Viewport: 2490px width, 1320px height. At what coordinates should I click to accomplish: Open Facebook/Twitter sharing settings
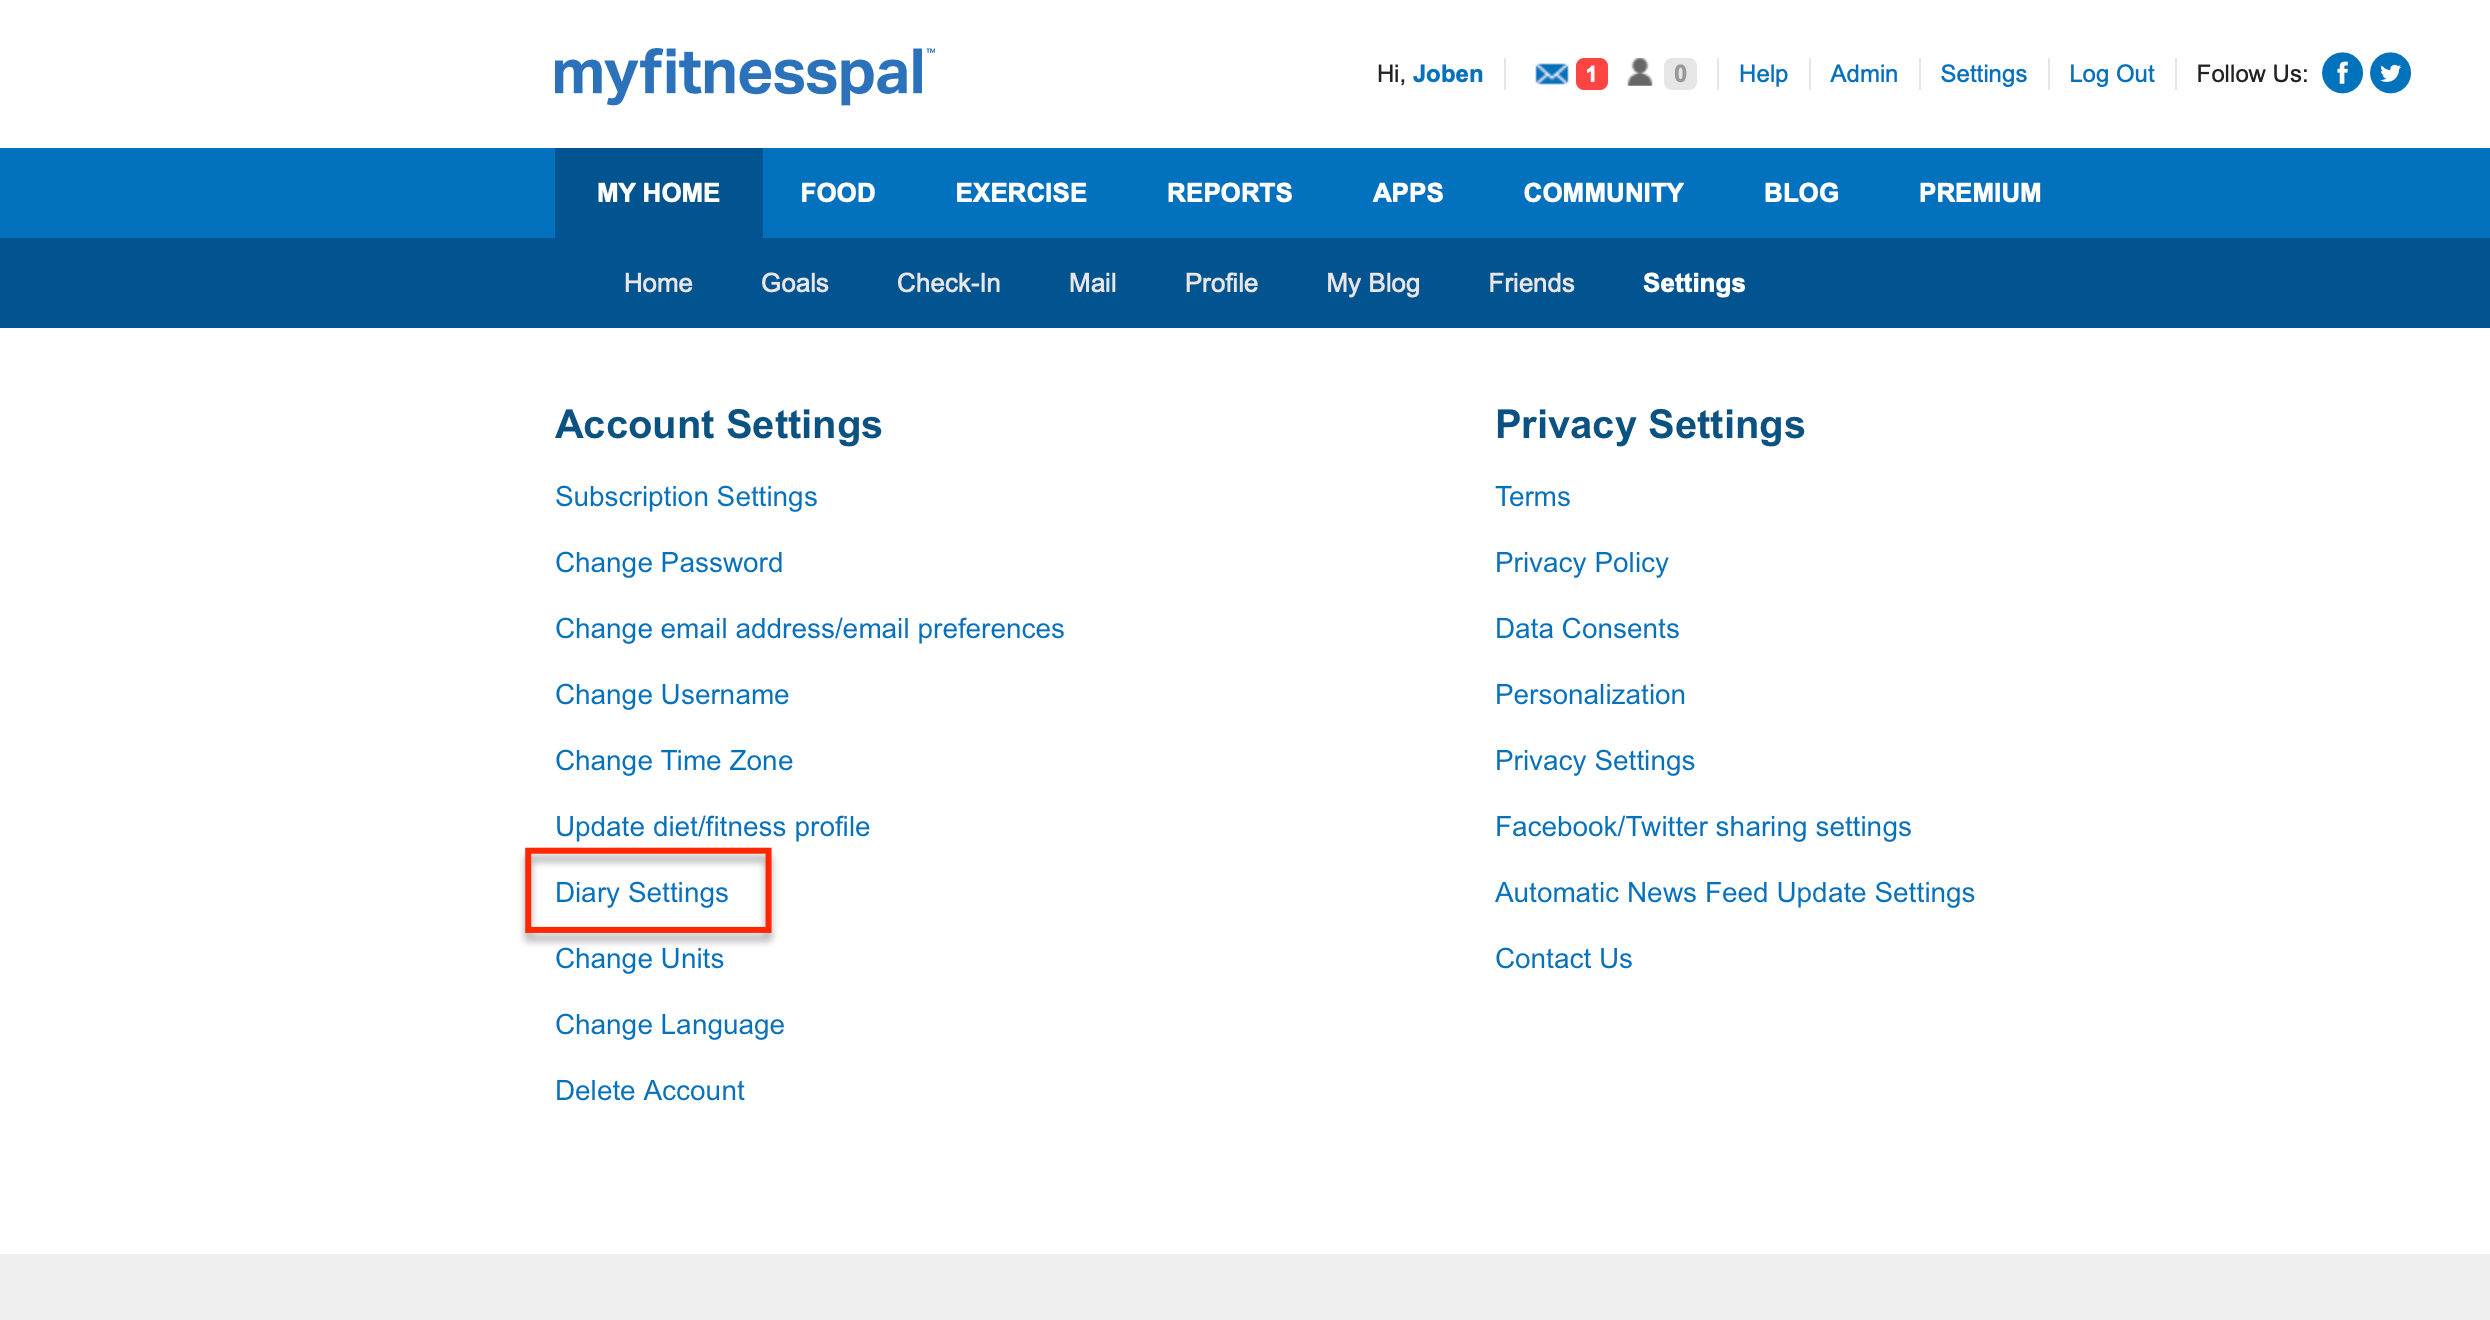pyautogui.click(x=1703, y=827)
